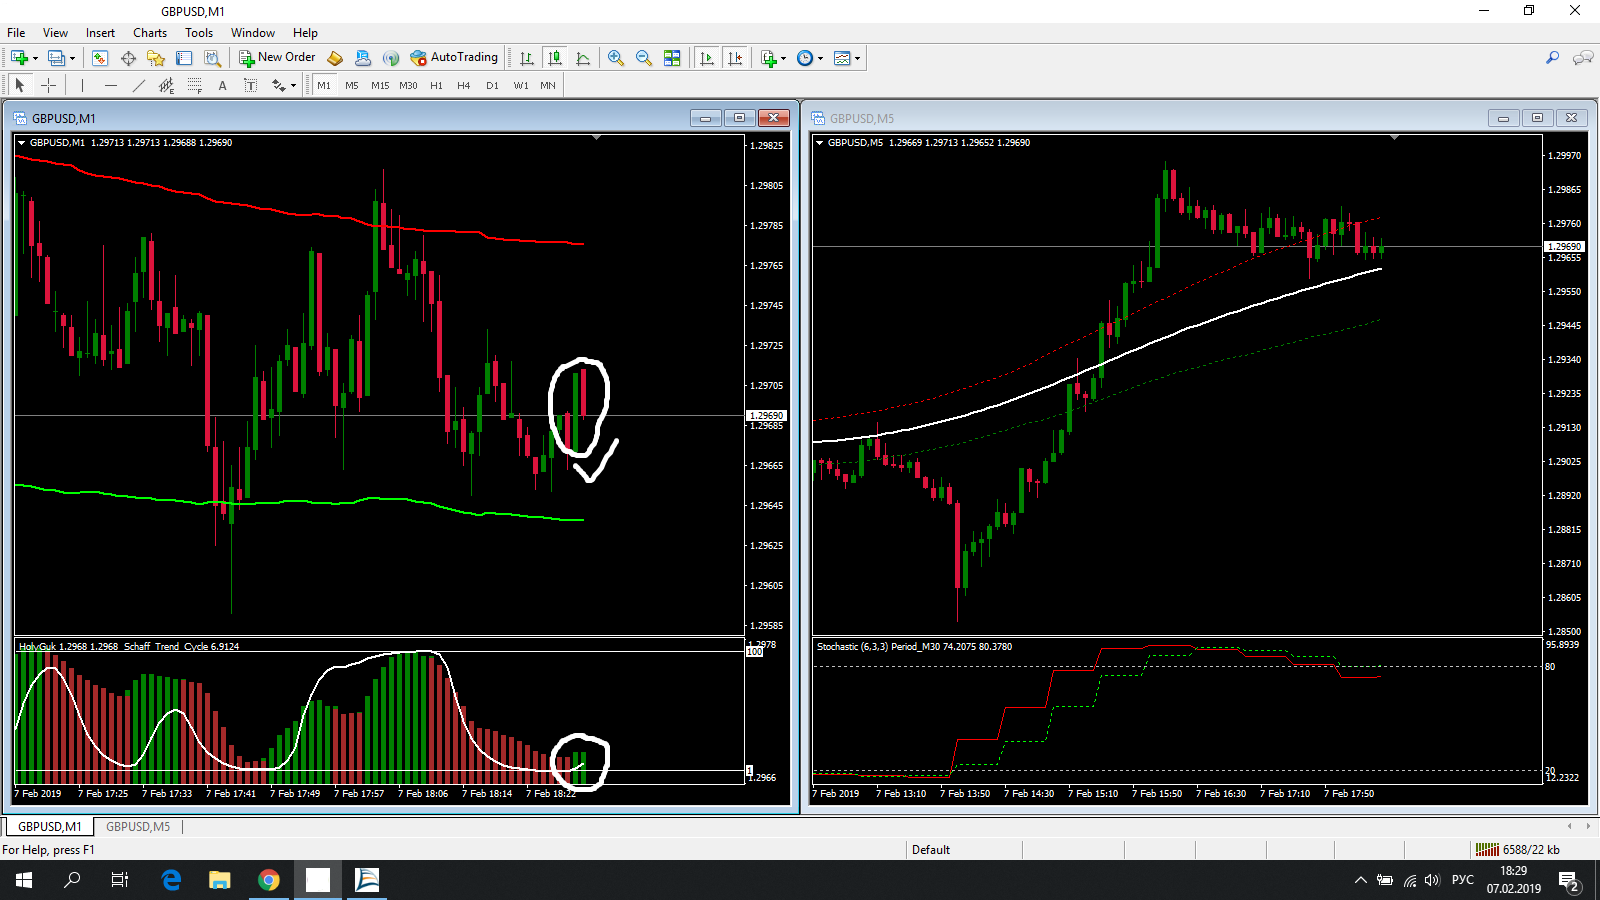The height and width of the screenshot is (900, 1600).
Task: Switch timeframe to D1
Action: [492, 85]
